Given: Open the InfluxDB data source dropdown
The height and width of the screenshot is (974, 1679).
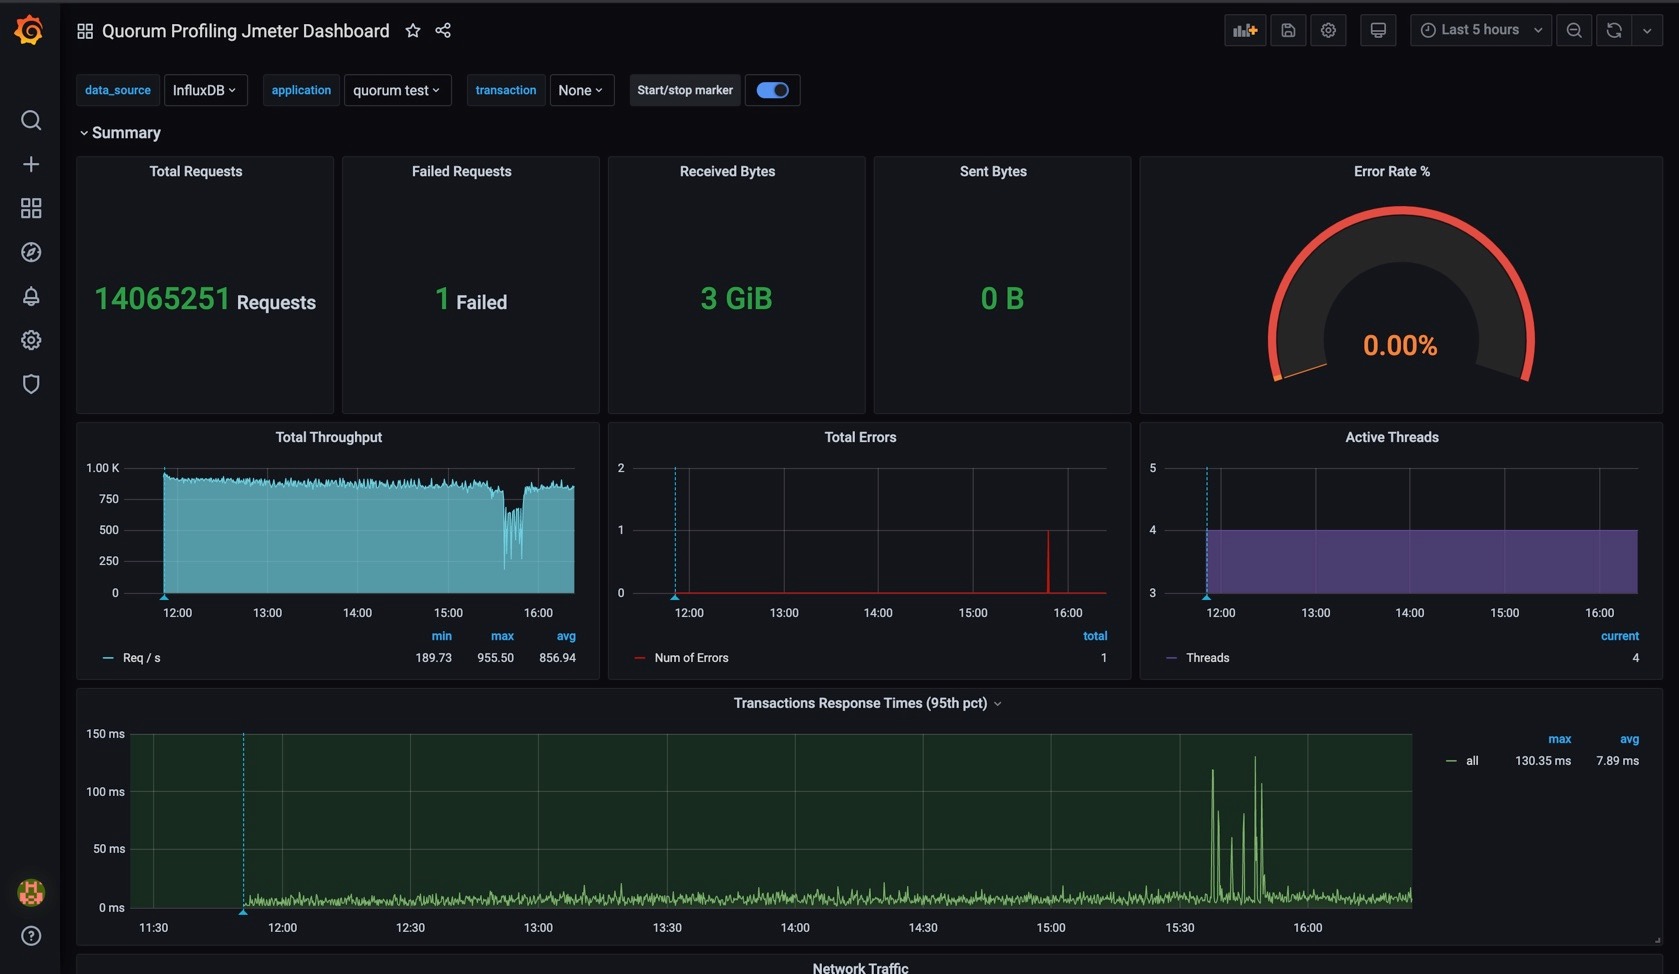Looking at the screenshot, I should pos(205,90).
